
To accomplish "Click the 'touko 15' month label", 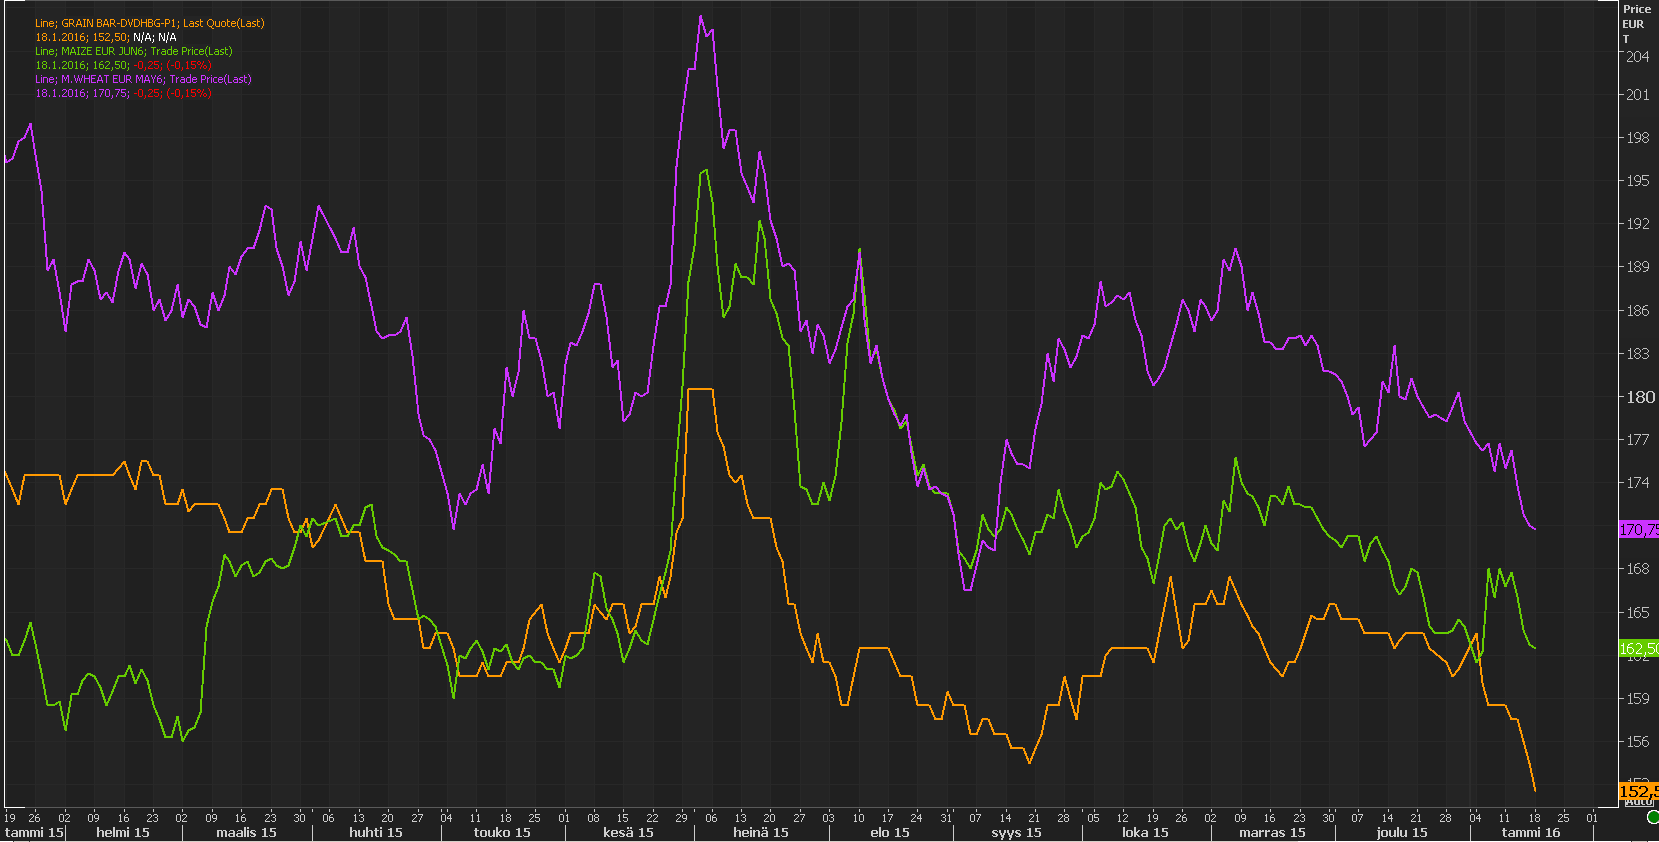I will coord(502,832).
